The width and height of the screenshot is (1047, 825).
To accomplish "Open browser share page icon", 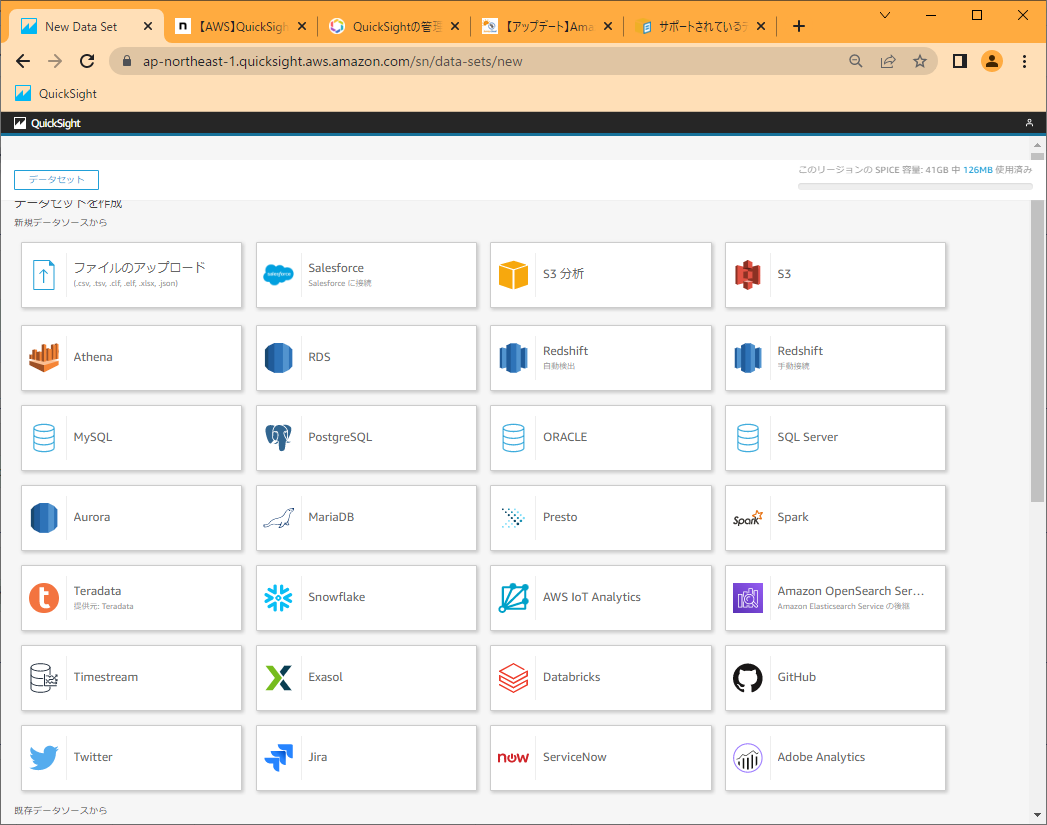I will click(x=888, y=61).
